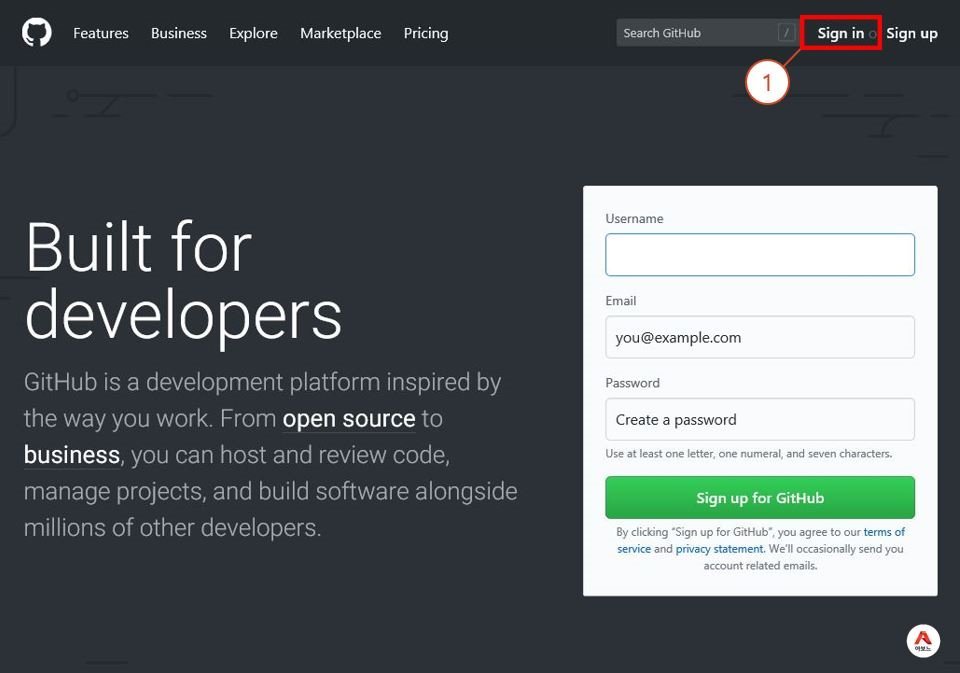Viewport: 960px width, 673px height.
Task: Follow the business link in description
Action: 72,455
